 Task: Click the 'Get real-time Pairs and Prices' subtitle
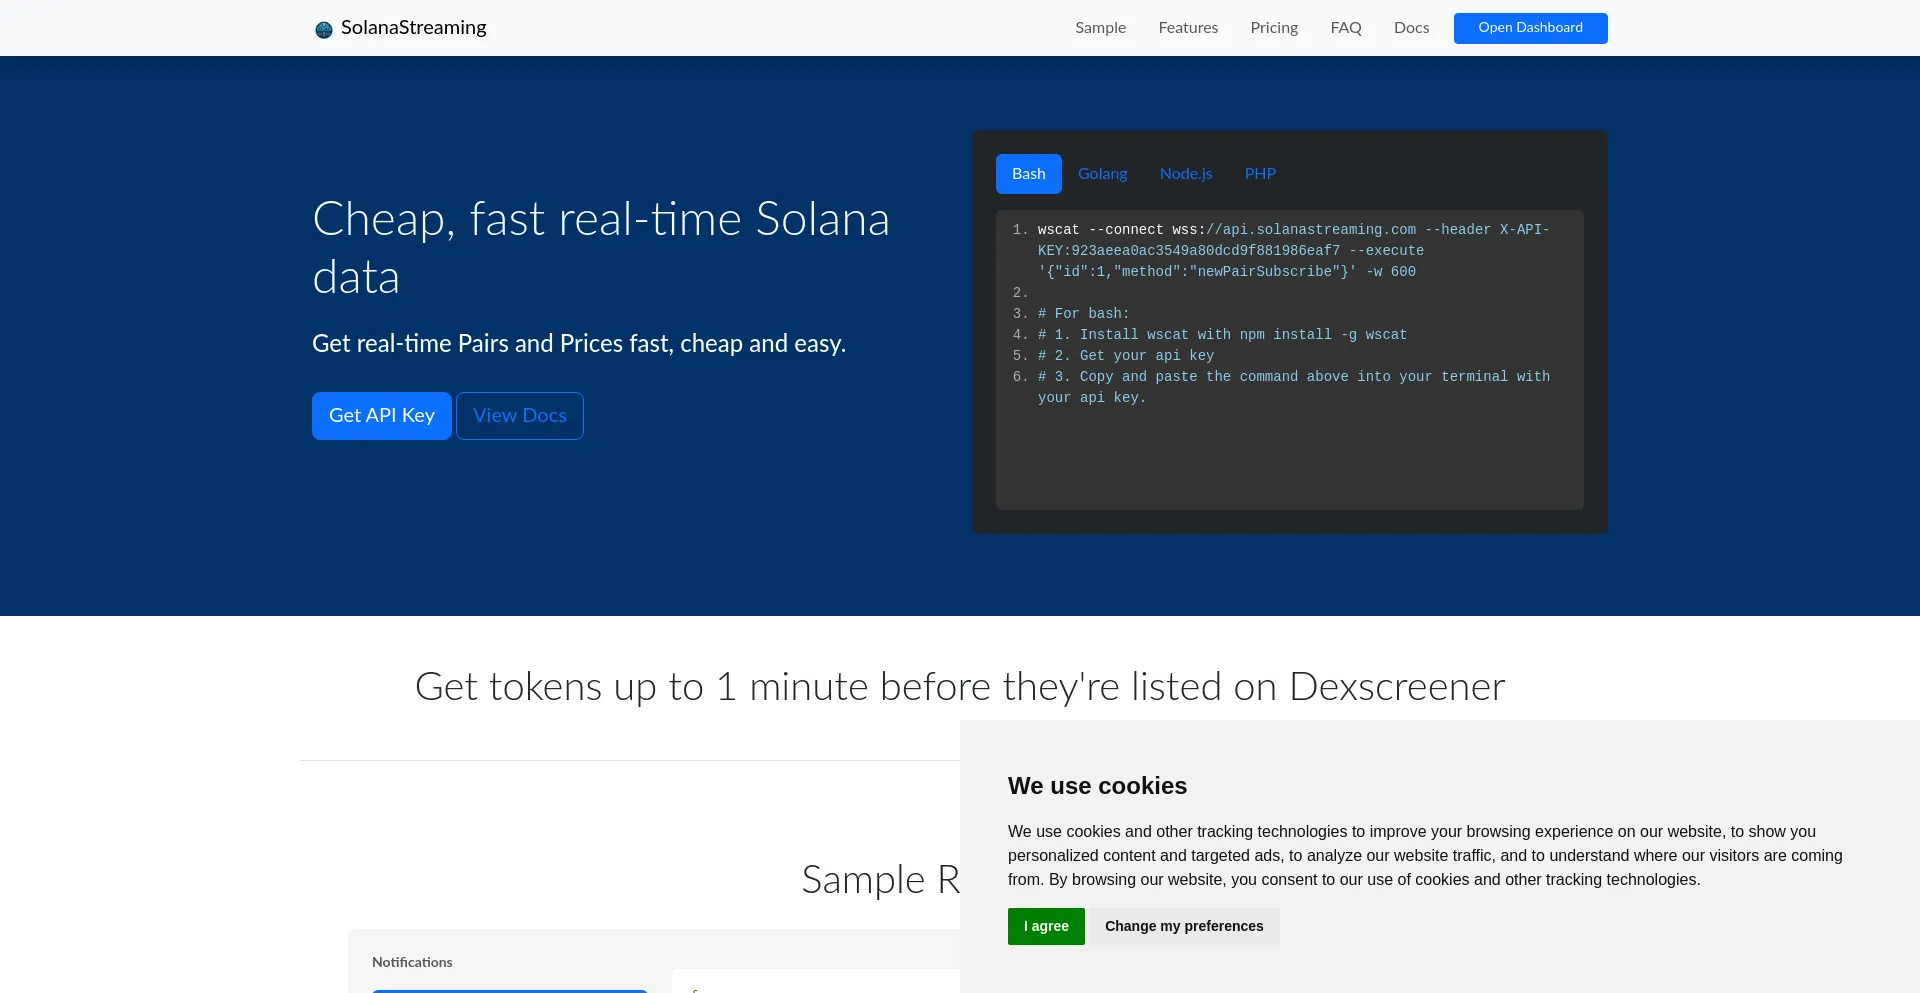pyautogui.click(x=579, y=344)
